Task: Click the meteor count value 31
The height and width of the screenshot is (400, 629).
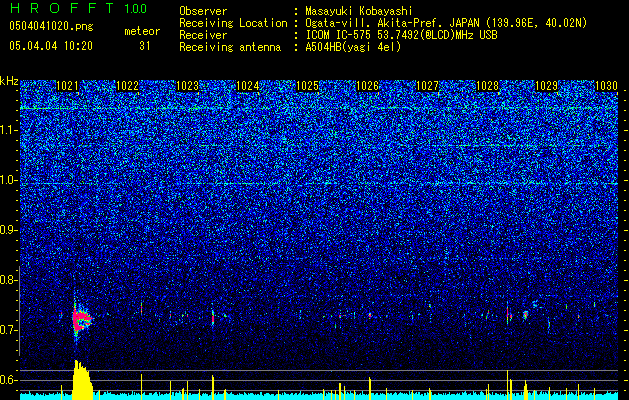Action: pyautogui.click(x=145, y=46)
